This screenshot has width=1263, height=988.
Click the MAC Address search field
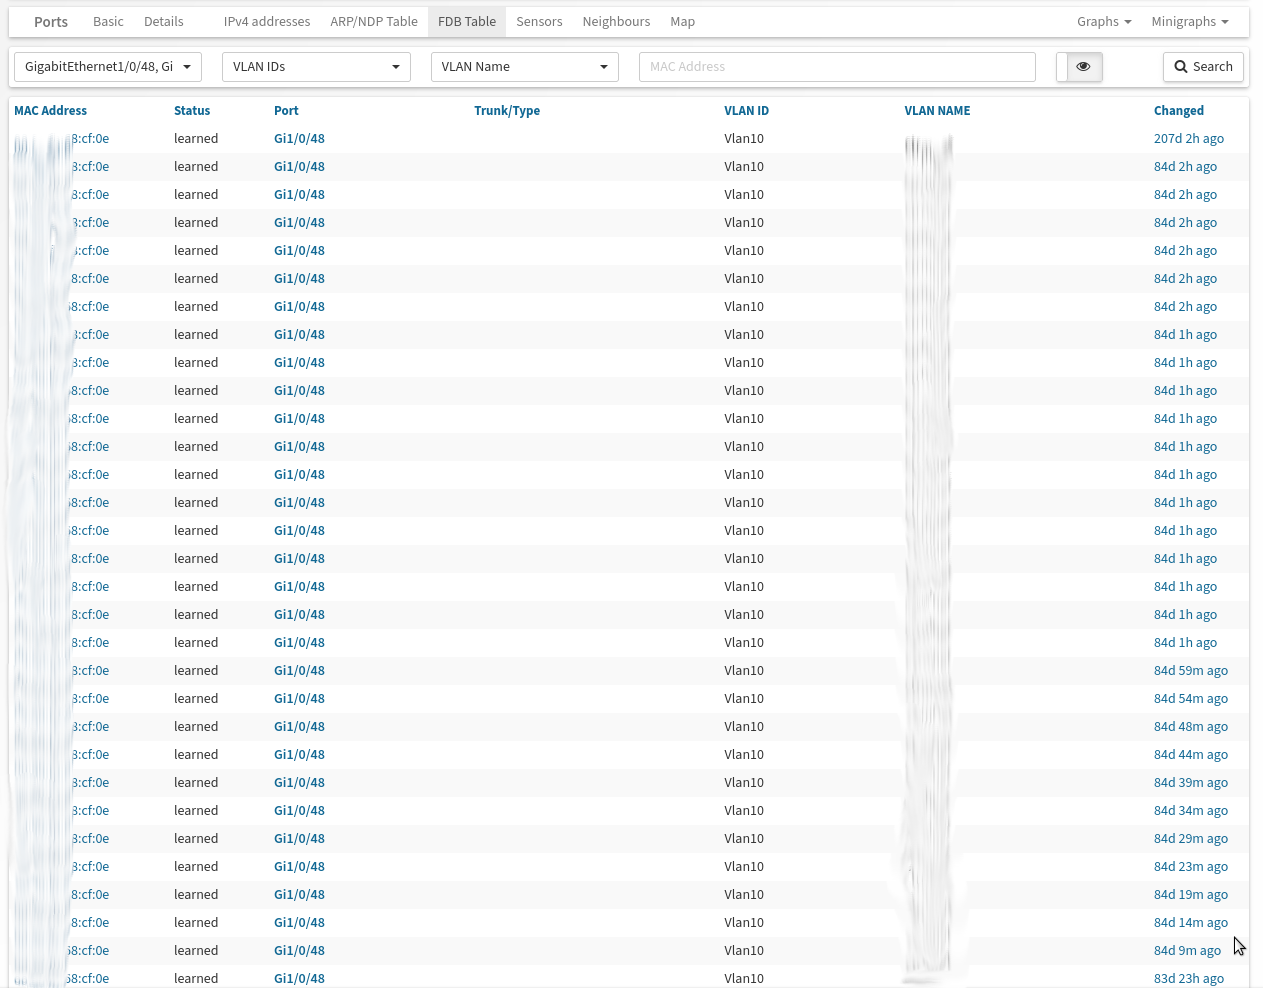[x=837, y=67]
